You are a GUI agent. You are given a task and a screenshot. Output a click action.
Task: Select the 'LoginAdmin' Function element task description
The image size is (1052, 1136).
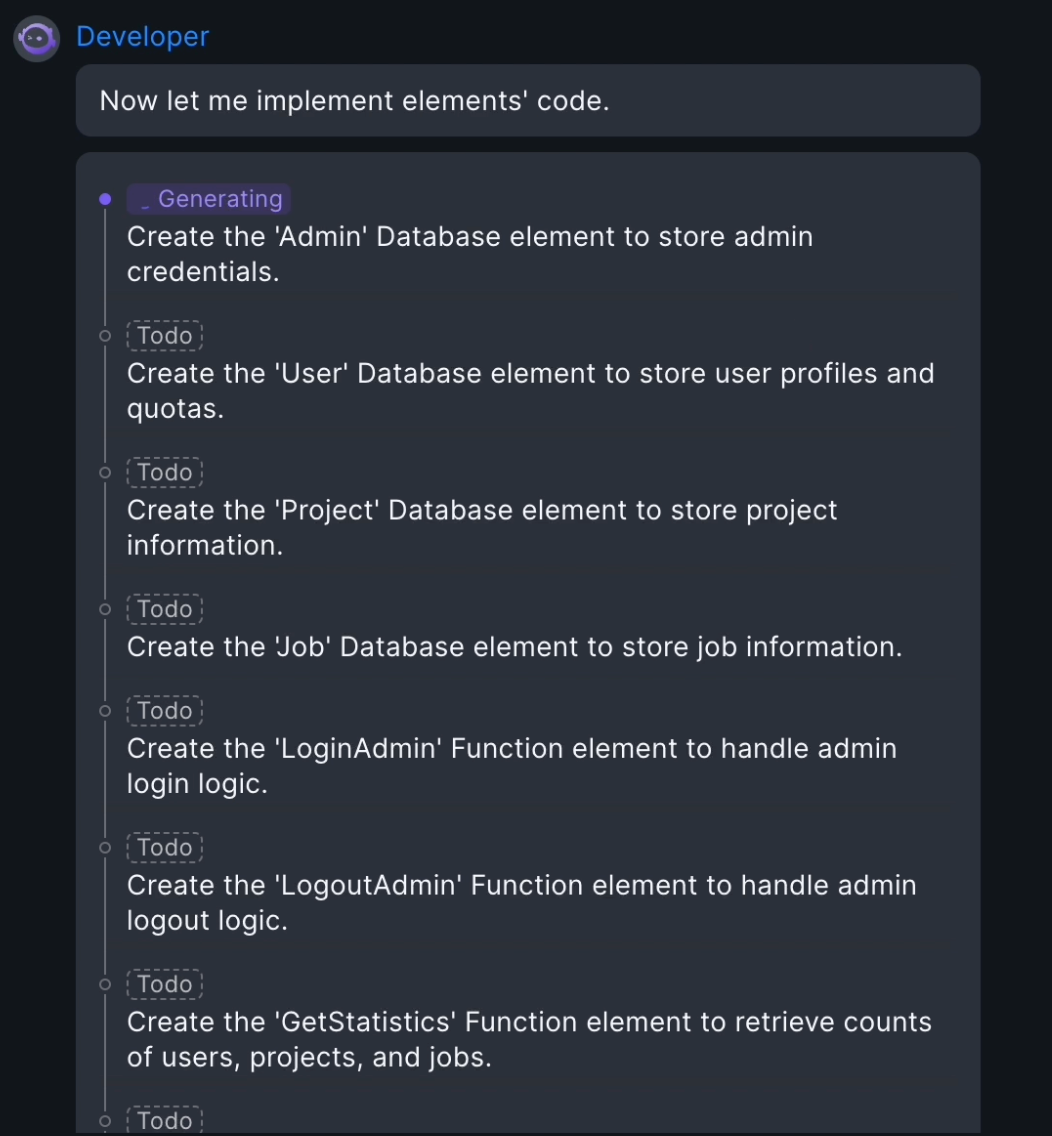[511, 766]
